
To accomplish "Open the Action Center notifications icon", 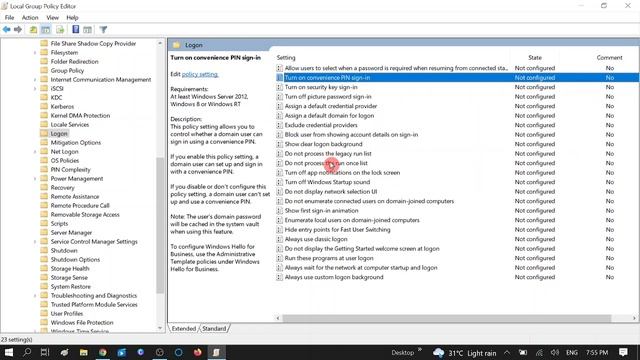I will coord(623,352).
